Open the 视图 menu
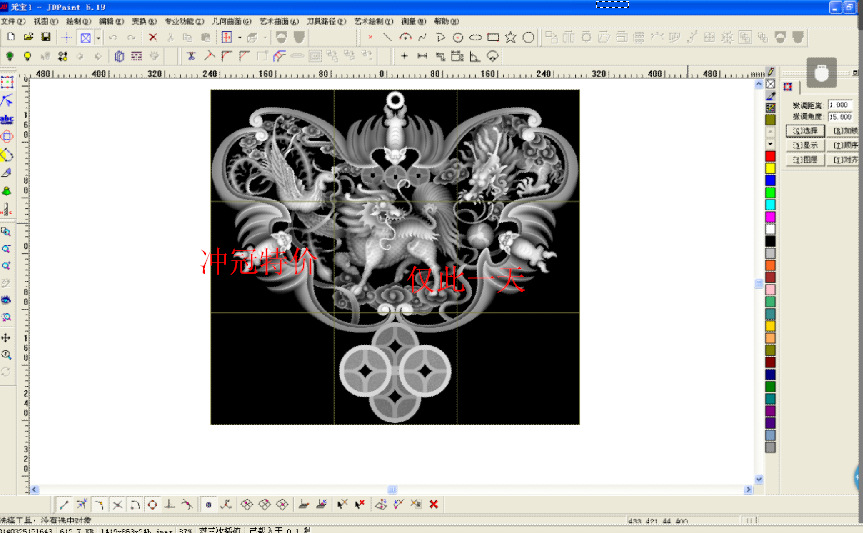The width and height of the screenshot is (863, 533). coord(46,21)
